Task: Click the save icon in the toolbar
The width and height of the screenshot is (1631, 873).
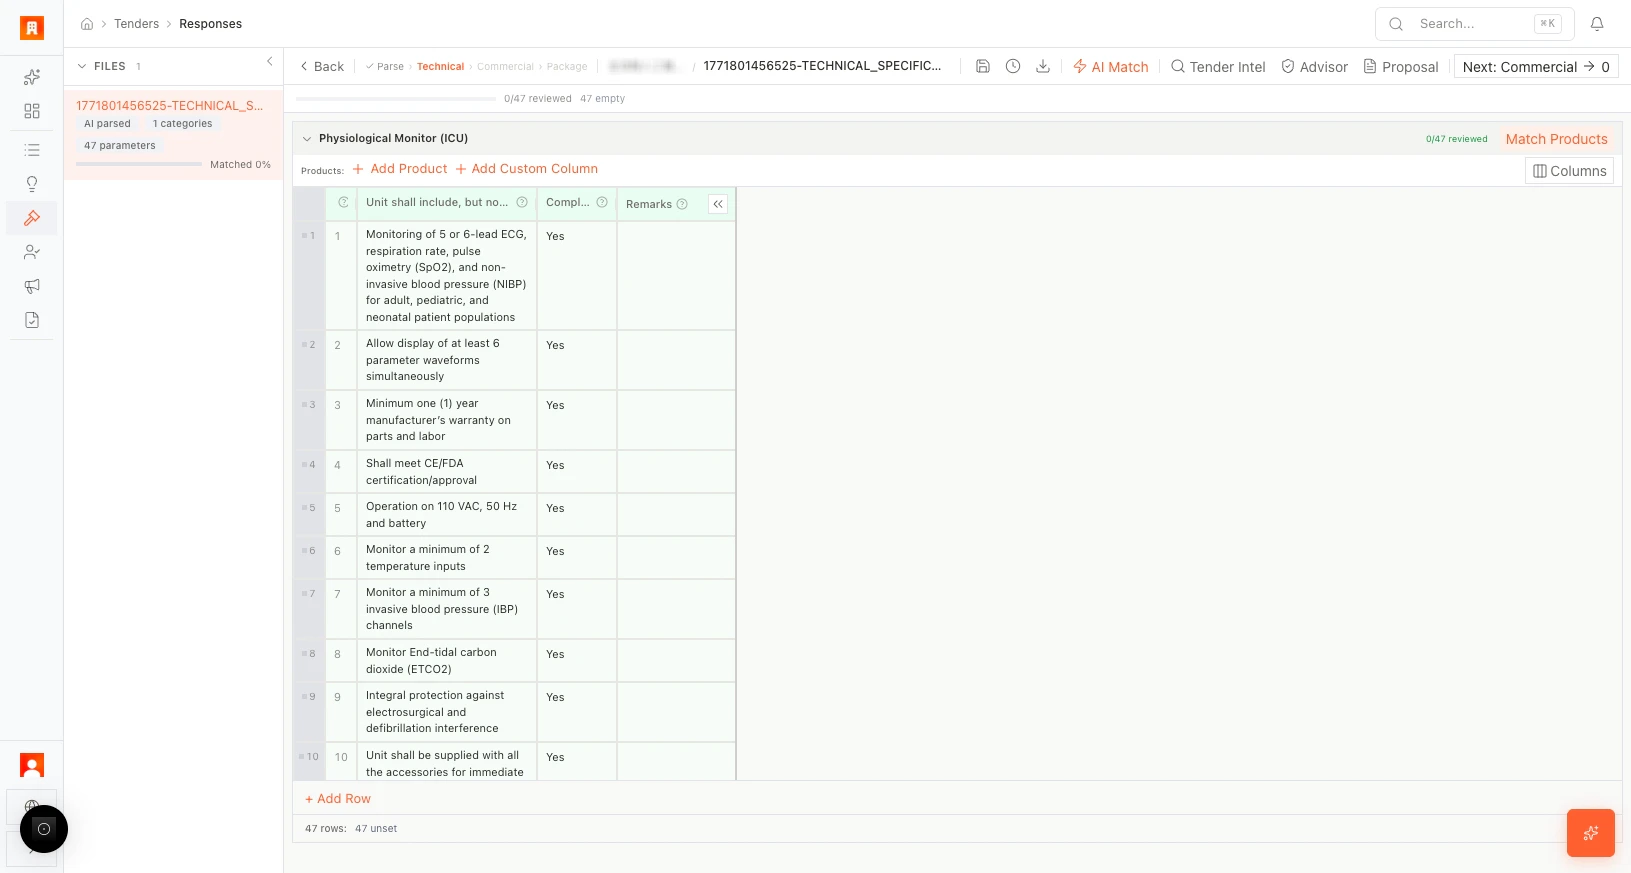Action: click(x=983, y=66)
